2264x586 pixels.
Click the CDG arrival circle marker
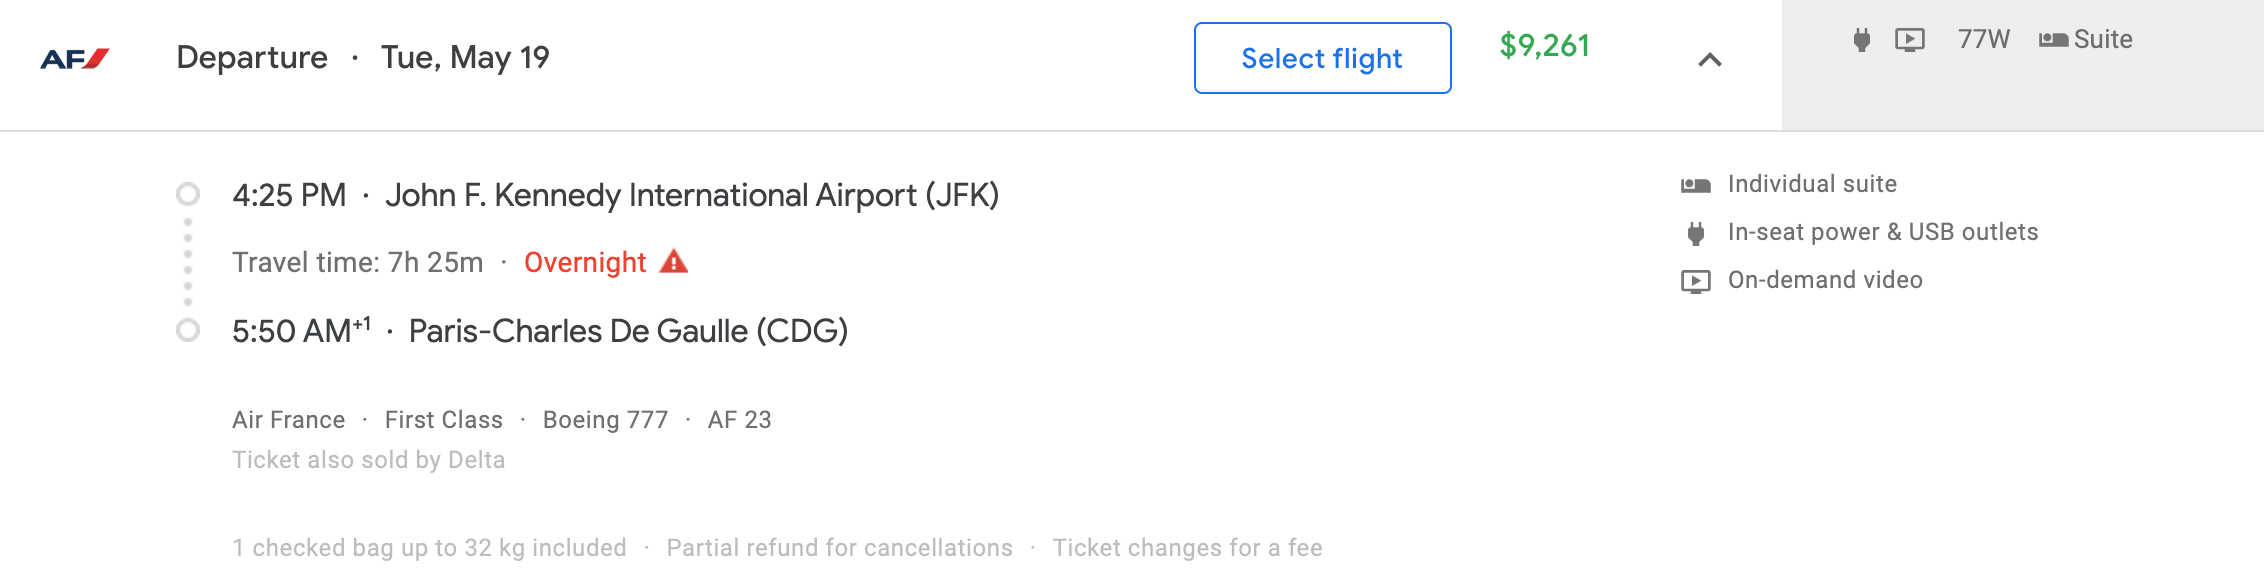188,330
